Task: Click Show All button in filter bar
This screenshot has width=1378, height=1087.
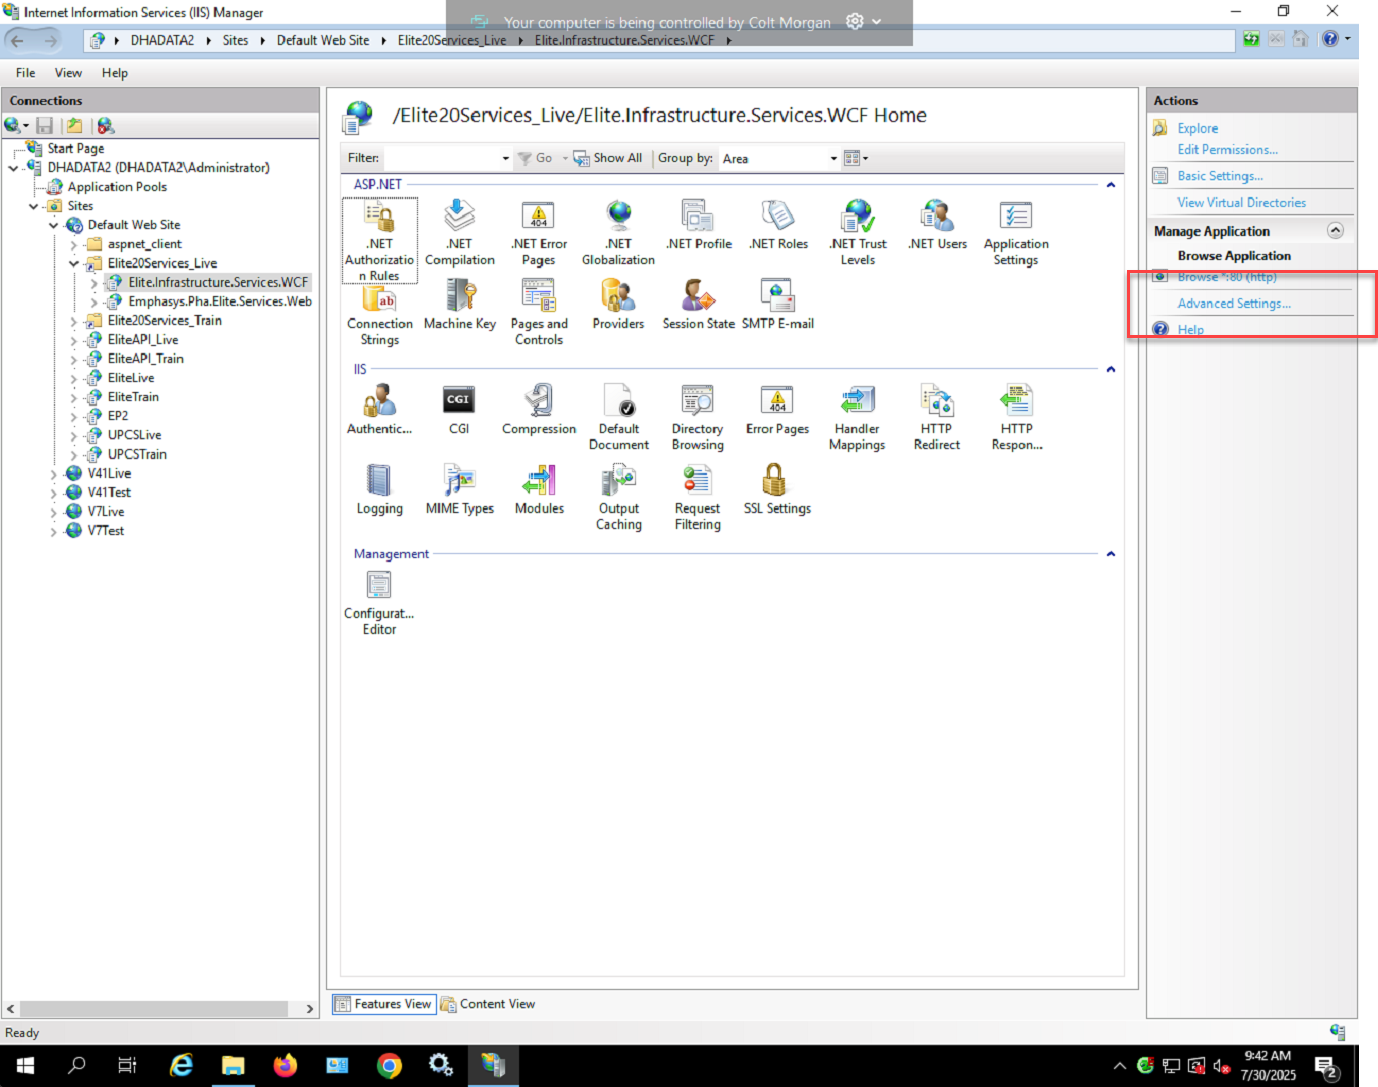Action: [608, 158]
